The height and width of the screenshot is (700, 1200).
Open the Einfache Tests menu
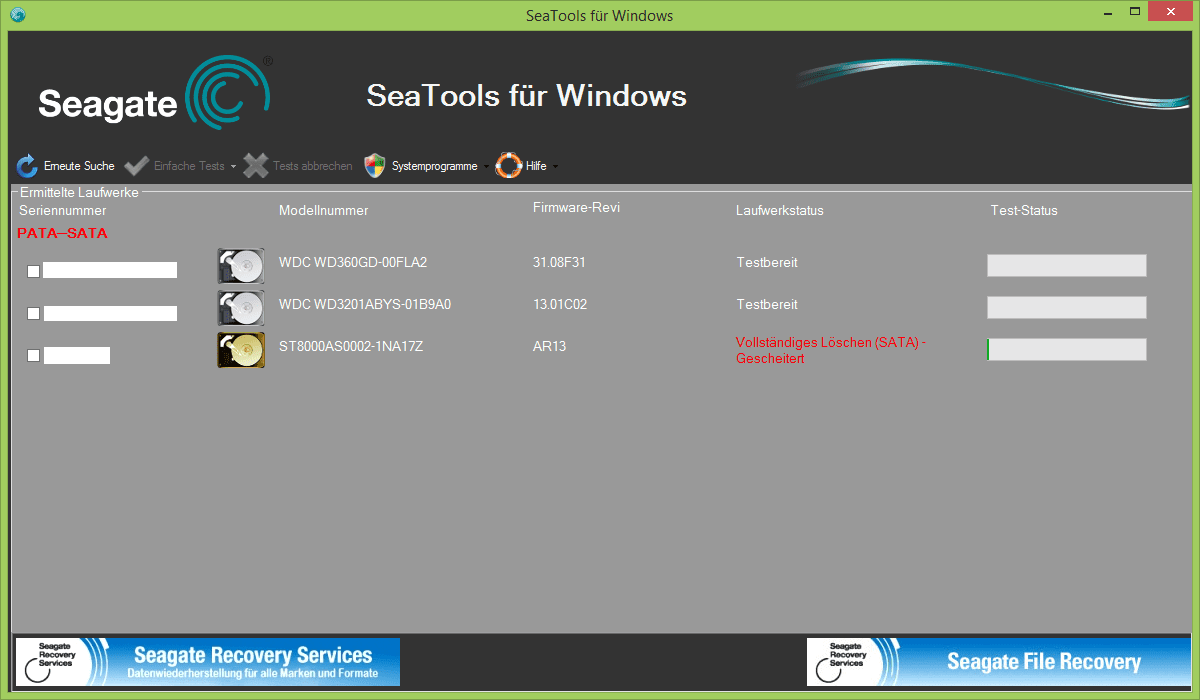(x=181, y=166)
